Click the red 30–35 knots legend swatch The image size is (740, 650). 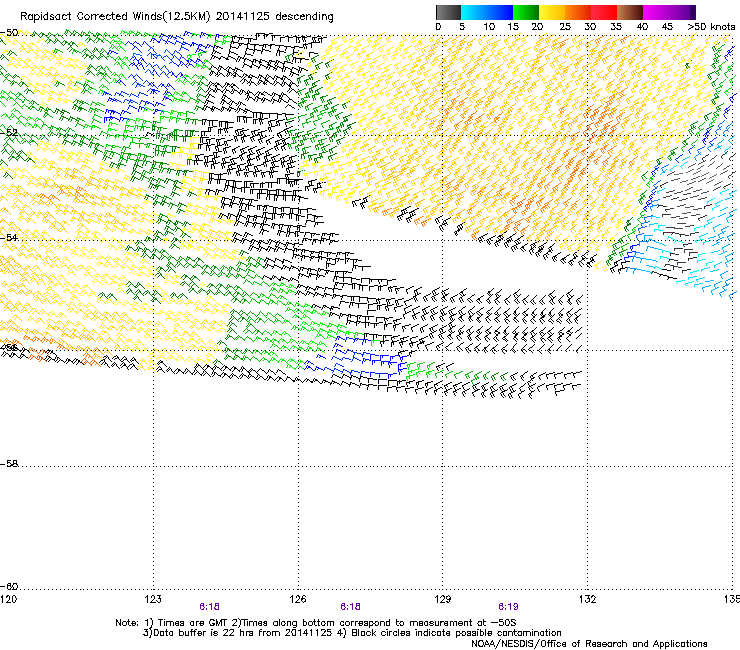[604, 12]
